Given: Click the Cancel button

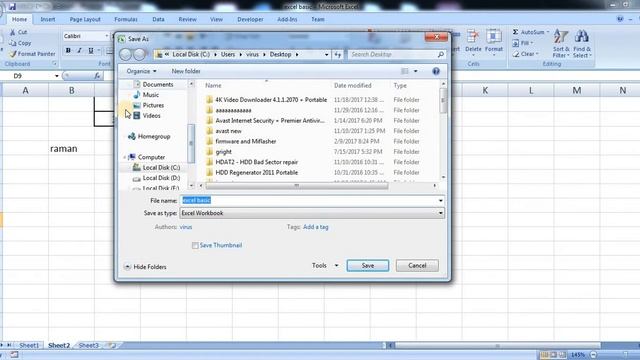Looking at the screenshot, I should click(x=417, y=265).
